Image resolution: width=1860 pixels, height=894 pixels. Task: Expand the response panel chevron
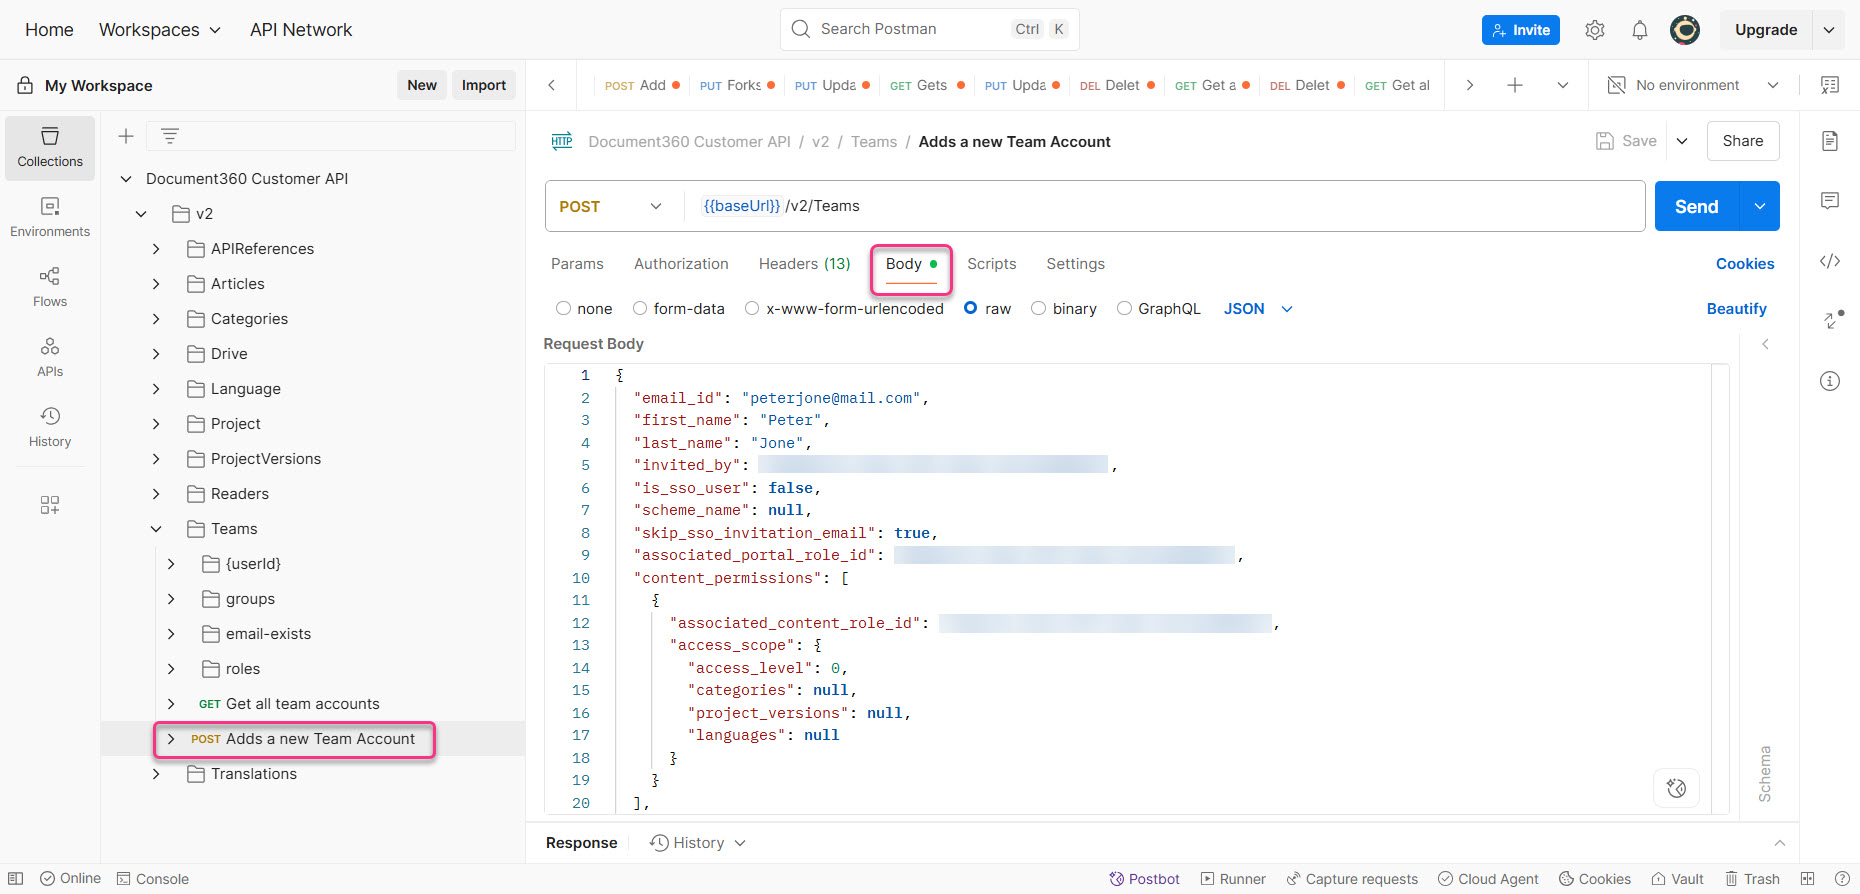(x=1779, y=843)
